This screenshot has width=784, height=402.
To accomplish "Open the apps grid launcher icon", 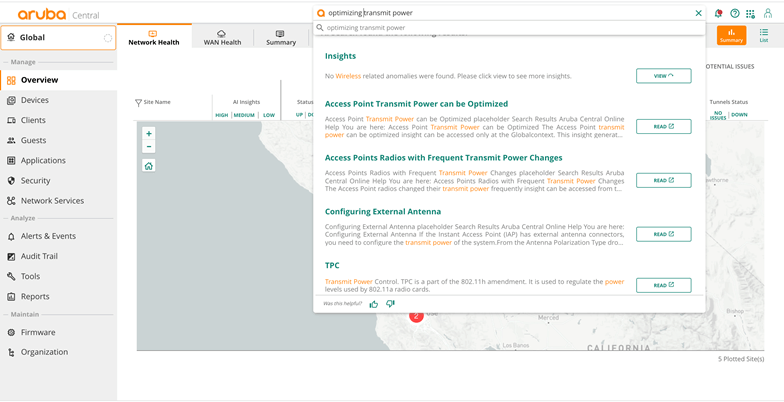I will [x=751, y=13].
